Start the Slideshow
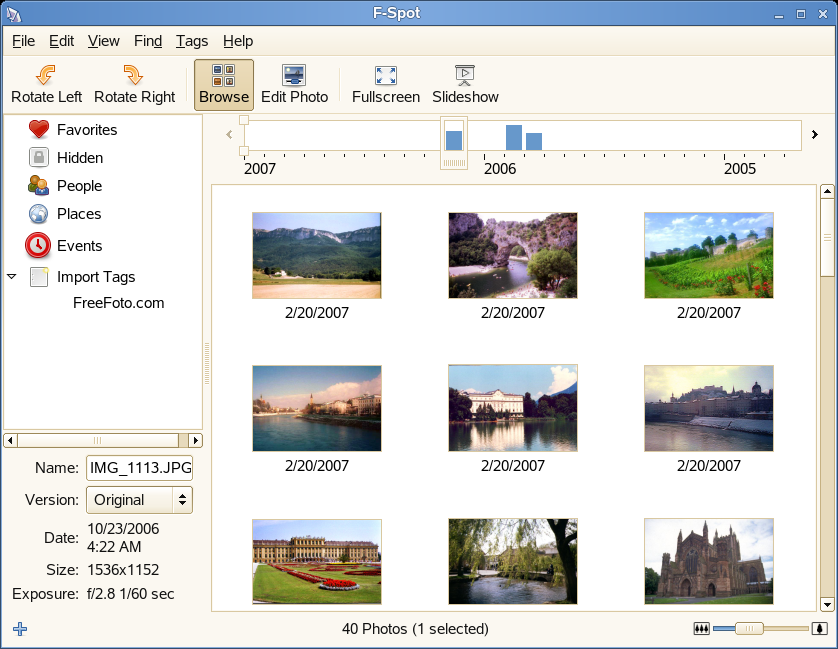Screen dimensions: 838x649 pos(465,85)
